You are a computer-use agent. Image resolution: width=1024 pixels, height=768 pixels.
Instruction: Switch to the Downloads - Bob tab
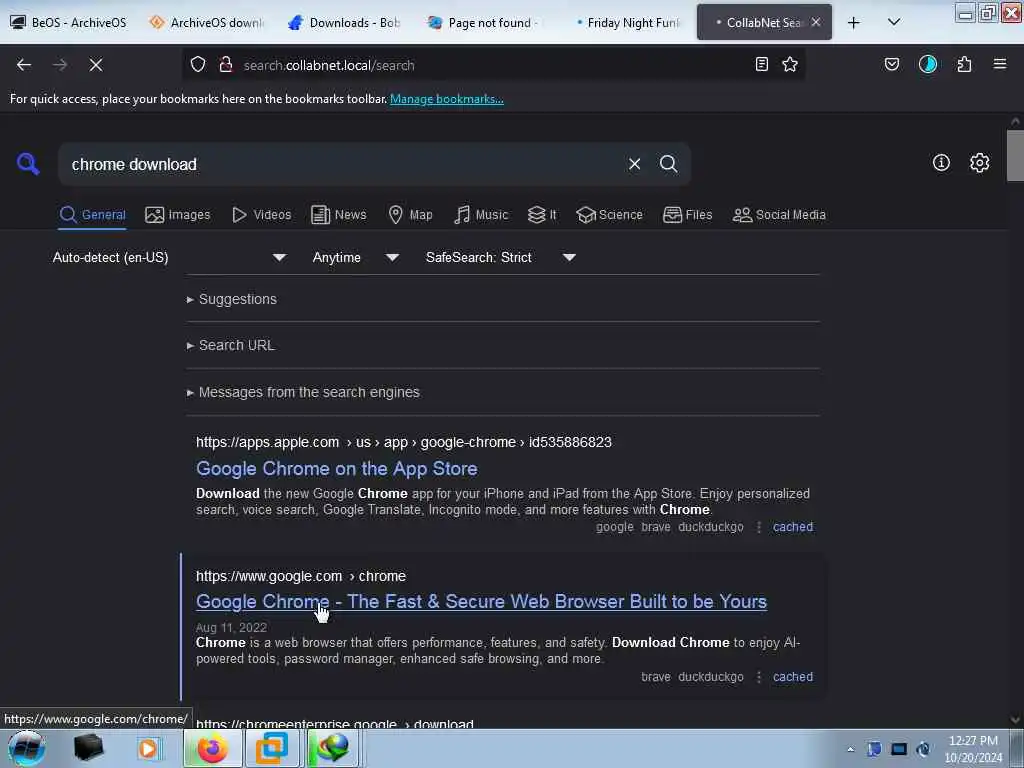point(345,23)
